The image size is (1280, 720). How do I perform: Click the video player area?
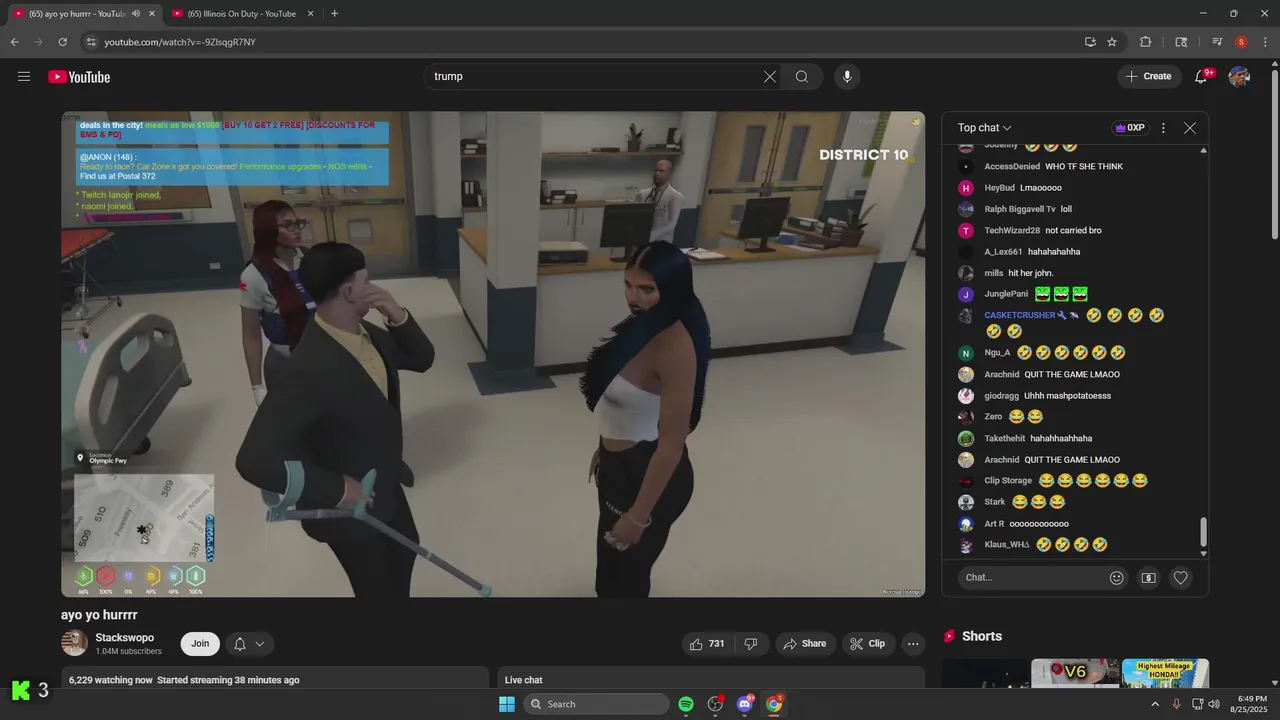493,354
